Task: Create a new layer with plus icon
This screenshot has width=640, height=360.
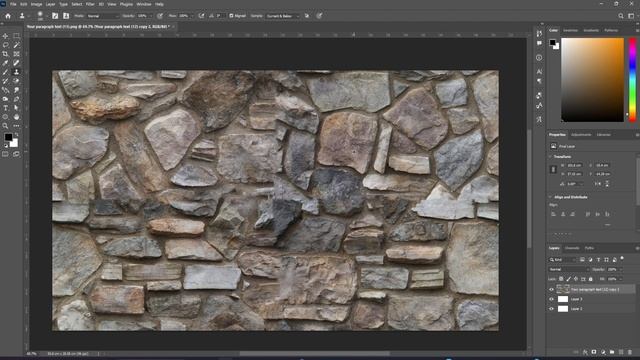Action: click(x=621, y=352)
